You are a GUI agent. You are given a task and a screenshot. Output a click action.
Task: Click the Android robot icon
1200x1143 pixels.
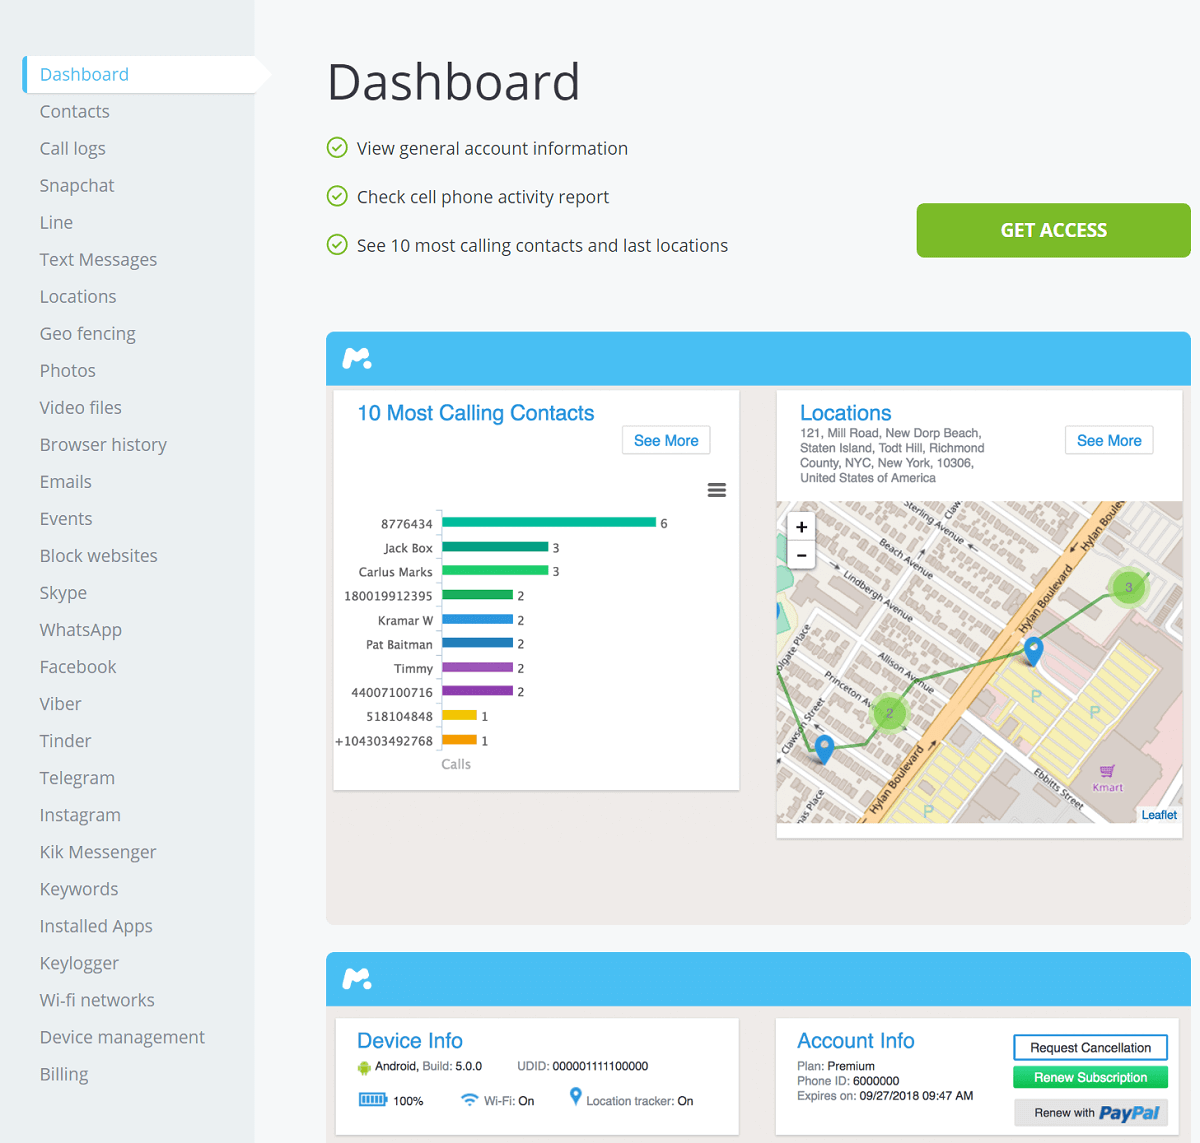[x=364, y=1067]
